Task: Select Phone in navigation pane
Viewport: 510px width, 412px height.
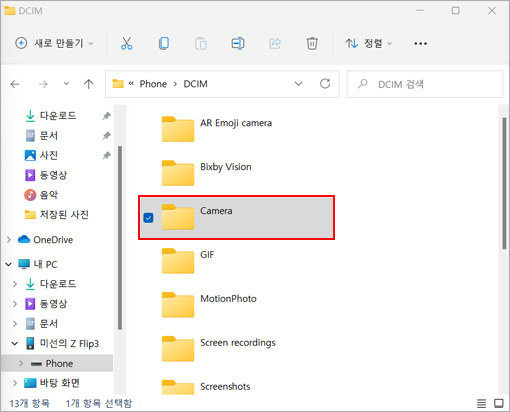Action: pyautogui.click(x=59, y=363)
